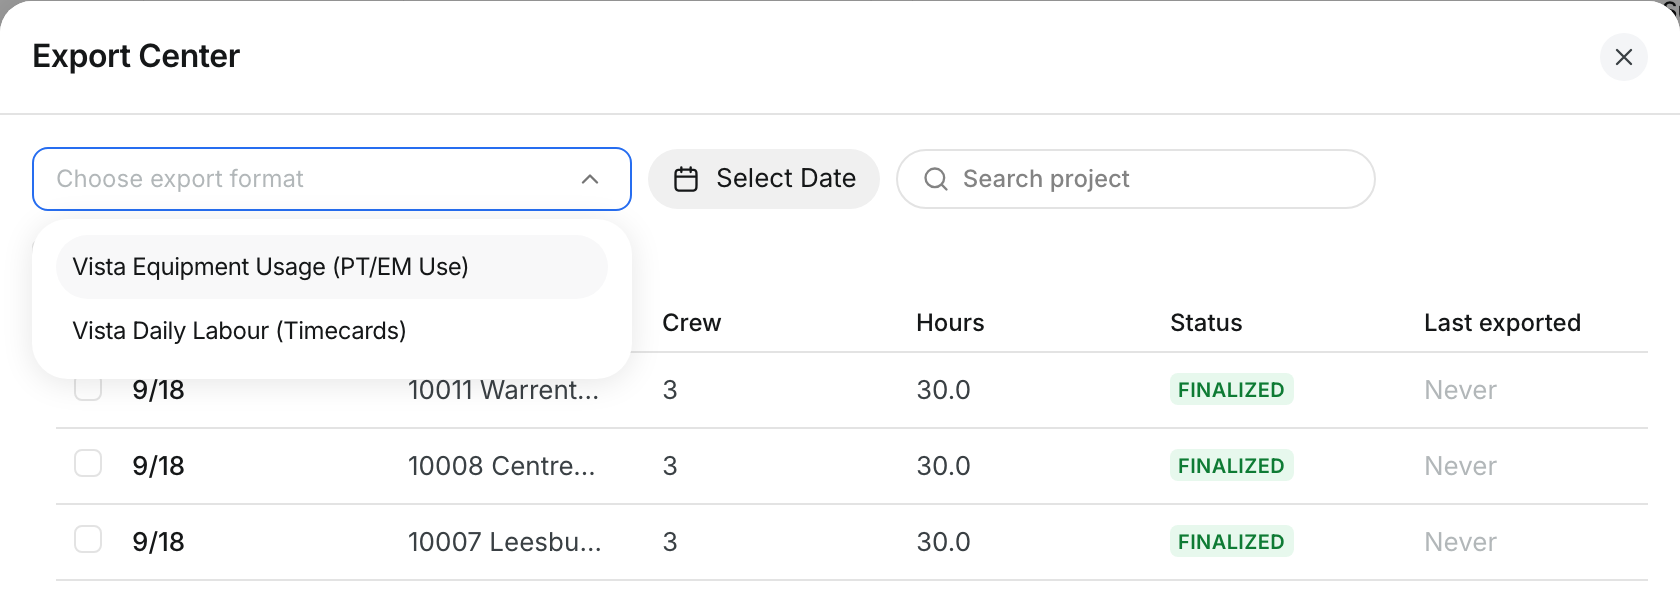Sort by the Crew column header
This screenshot has height=600, width=1680.
pyautogui.click(x=692, y=323)
